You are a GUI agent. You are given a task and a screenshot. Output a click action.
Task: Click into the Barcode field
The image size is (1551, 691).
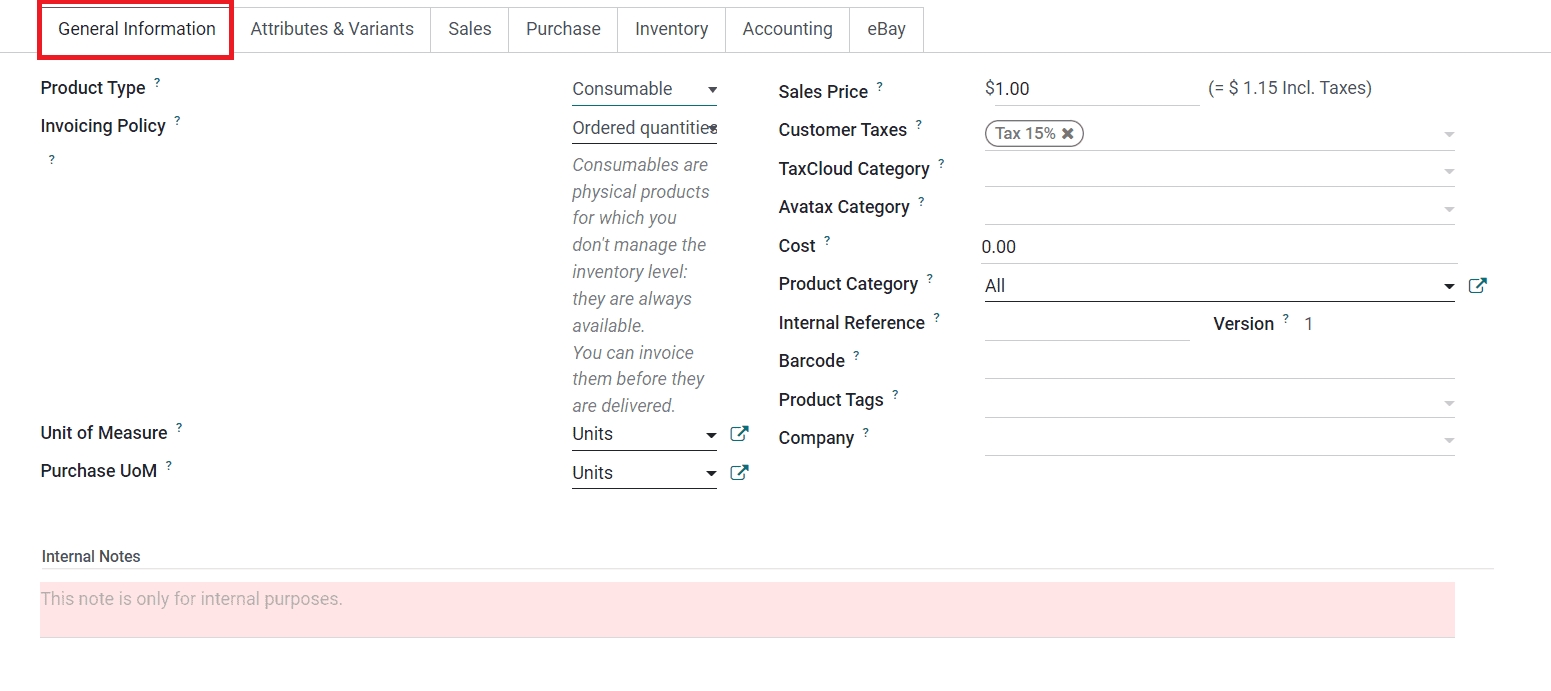click(x=1218, y=362)
